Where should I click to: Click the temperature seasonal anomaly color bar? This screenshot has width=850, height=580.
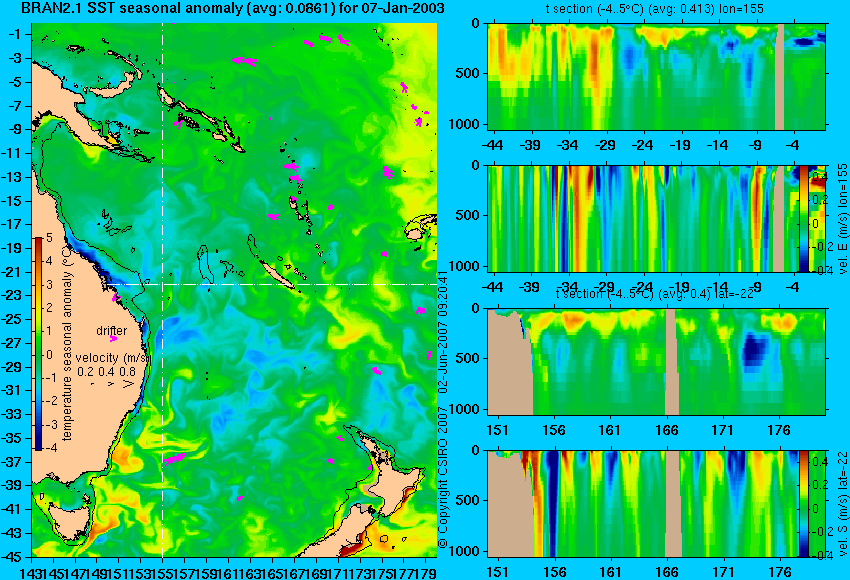39,344
